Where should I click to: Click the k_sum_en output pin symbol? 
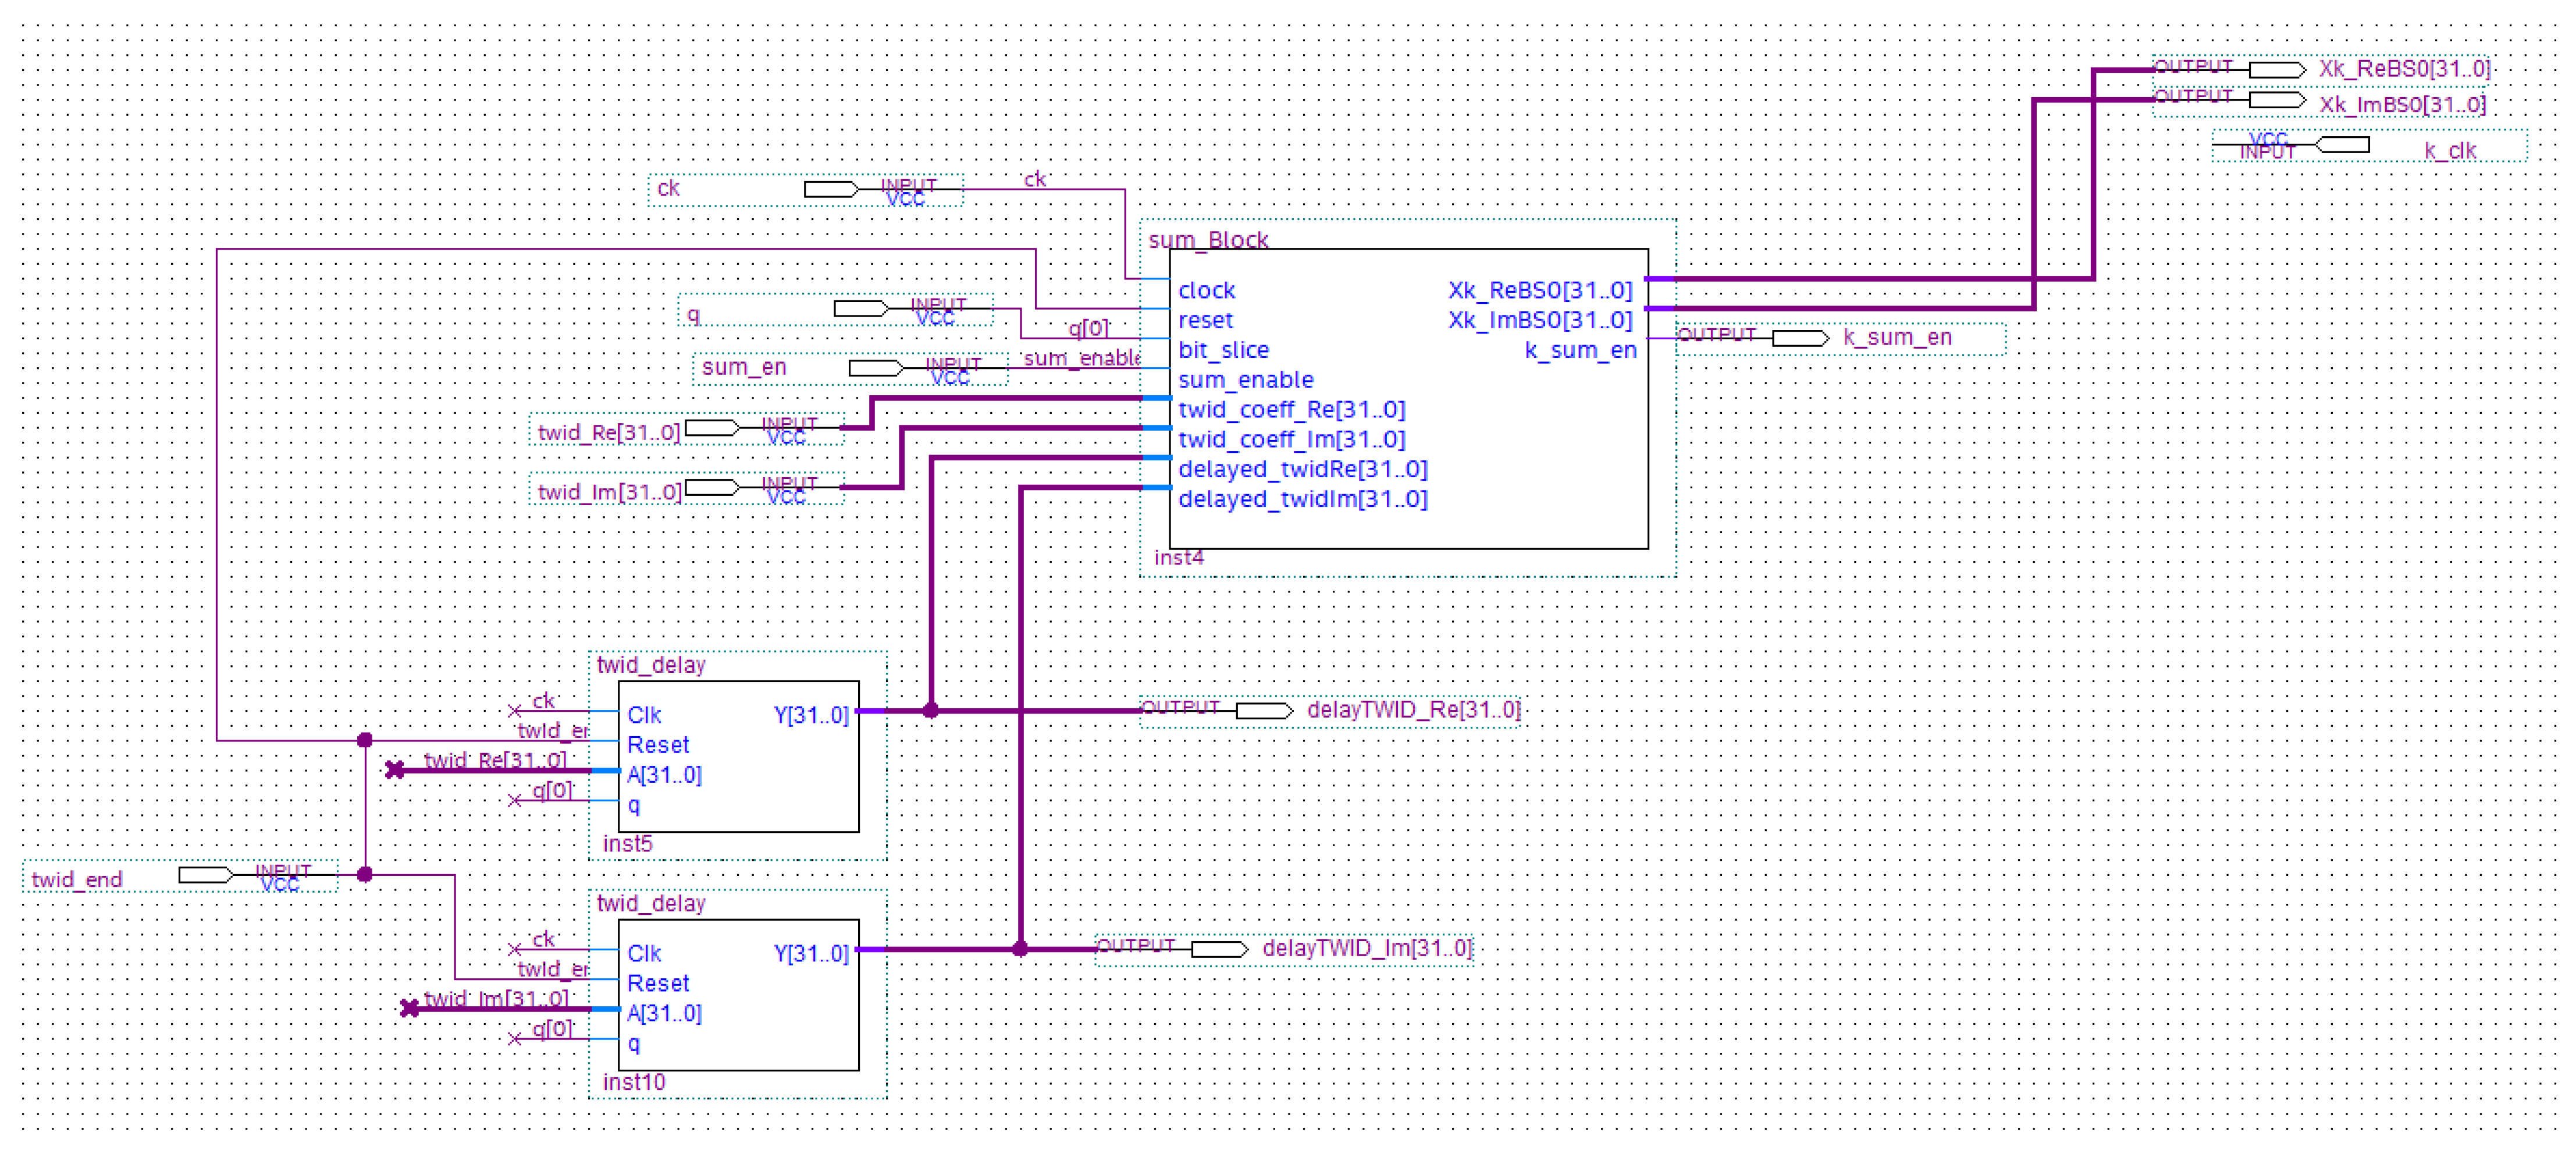click(1800, 338)
